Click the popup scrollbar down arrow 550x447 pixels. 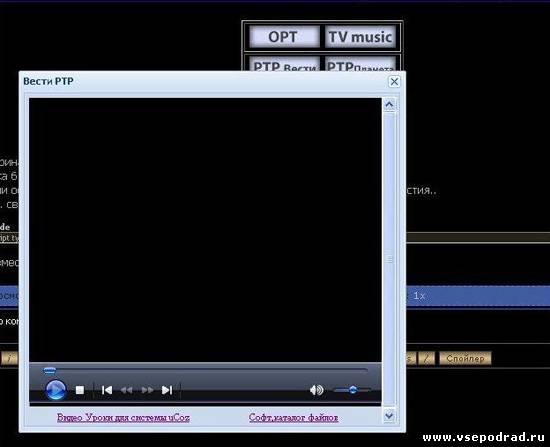point(389,416)
